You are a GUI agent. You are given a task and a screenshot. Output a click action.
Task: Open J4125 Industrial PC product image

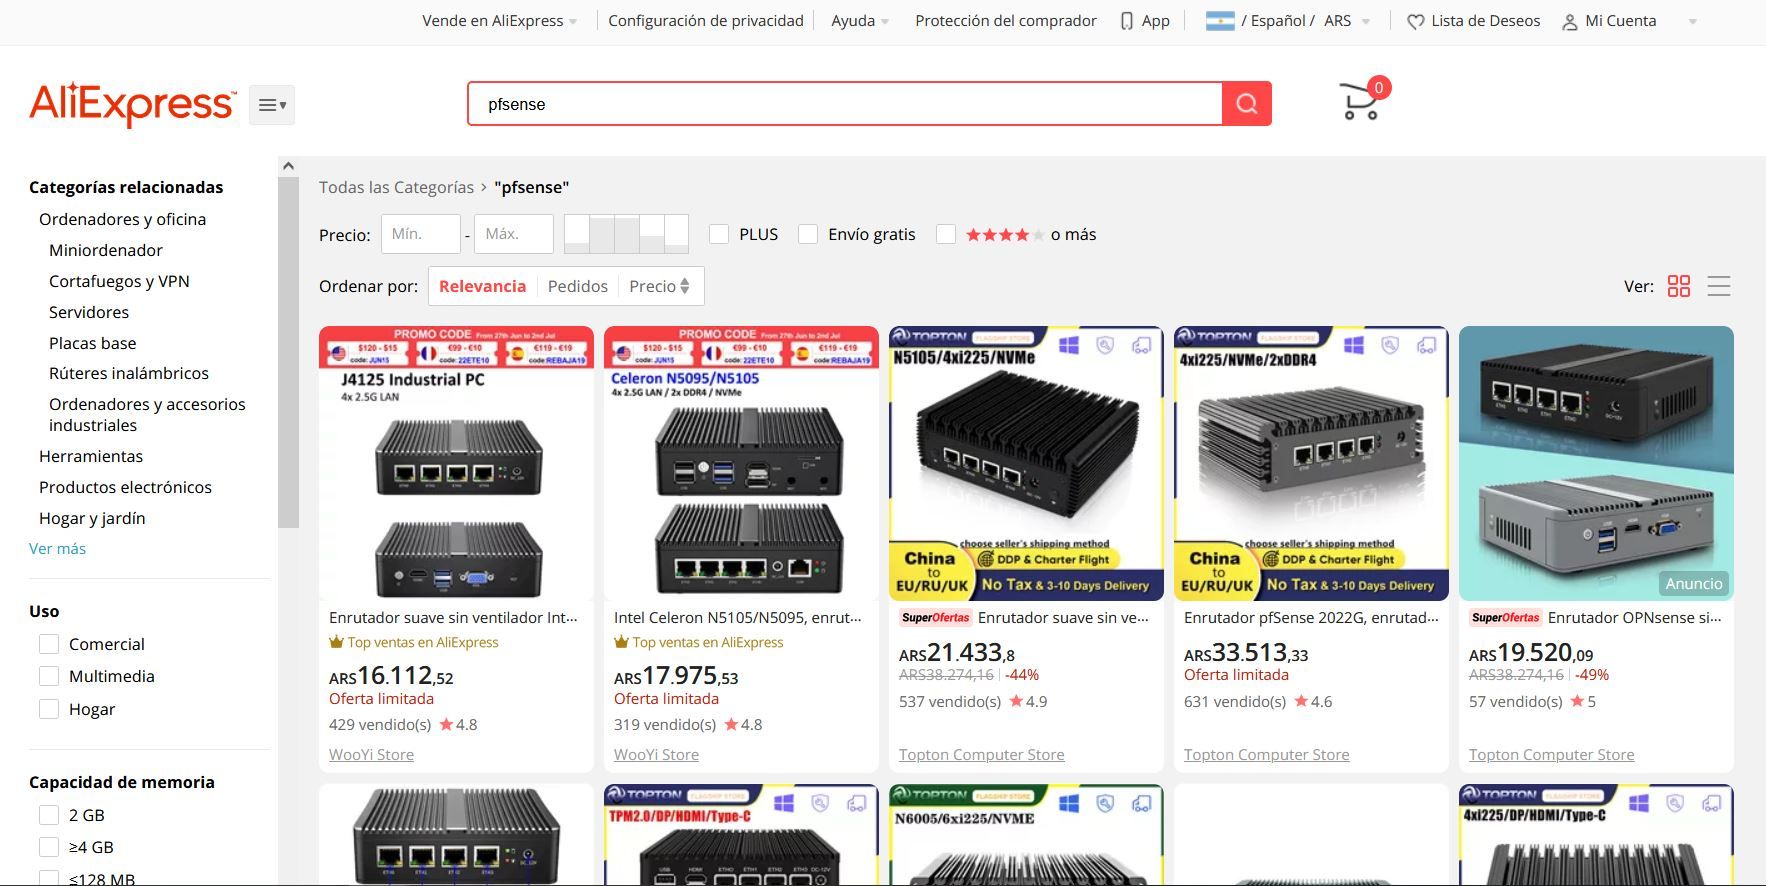coord(456,463)
